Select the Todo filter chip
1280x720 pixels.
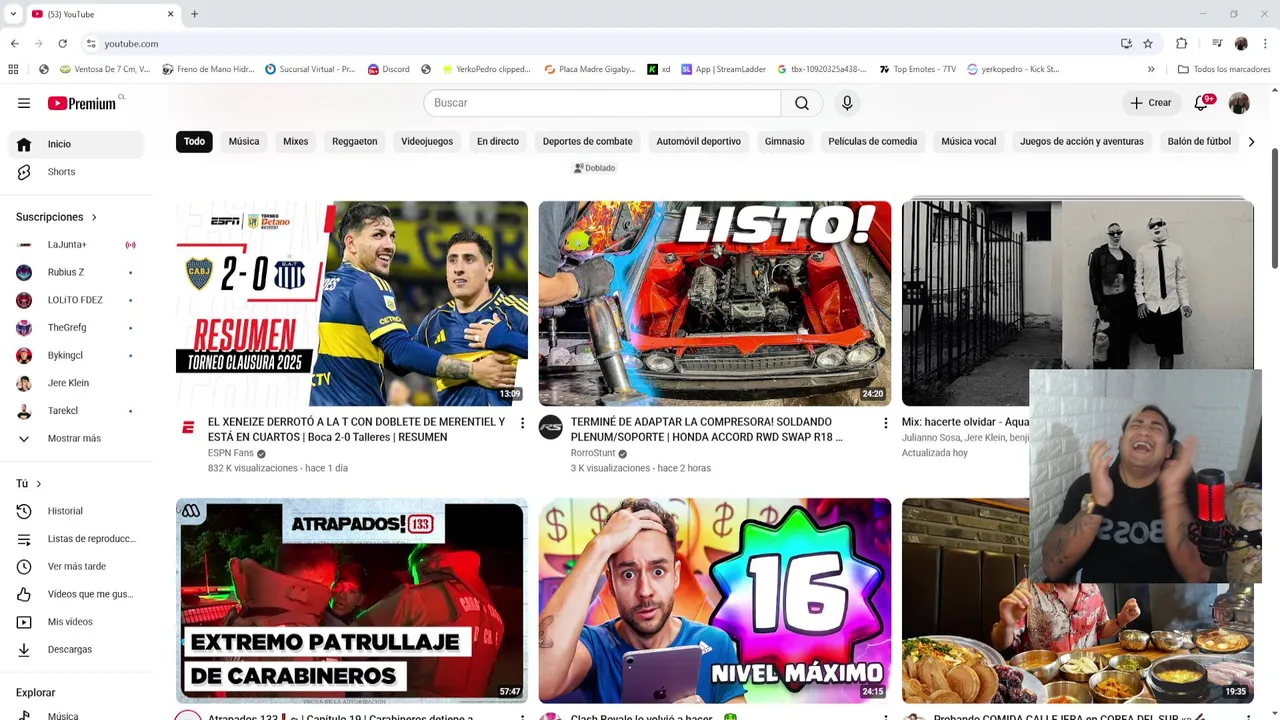[x=194, y=142]
